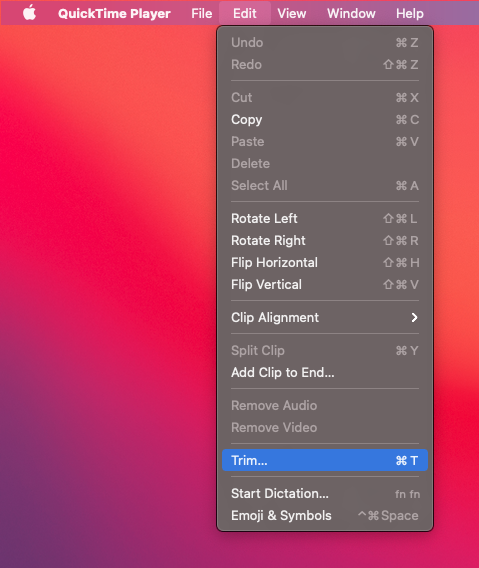This screenshot has width=479, height=568.
Task: Choose Add Clip to End…
Action: click(325, 372)
